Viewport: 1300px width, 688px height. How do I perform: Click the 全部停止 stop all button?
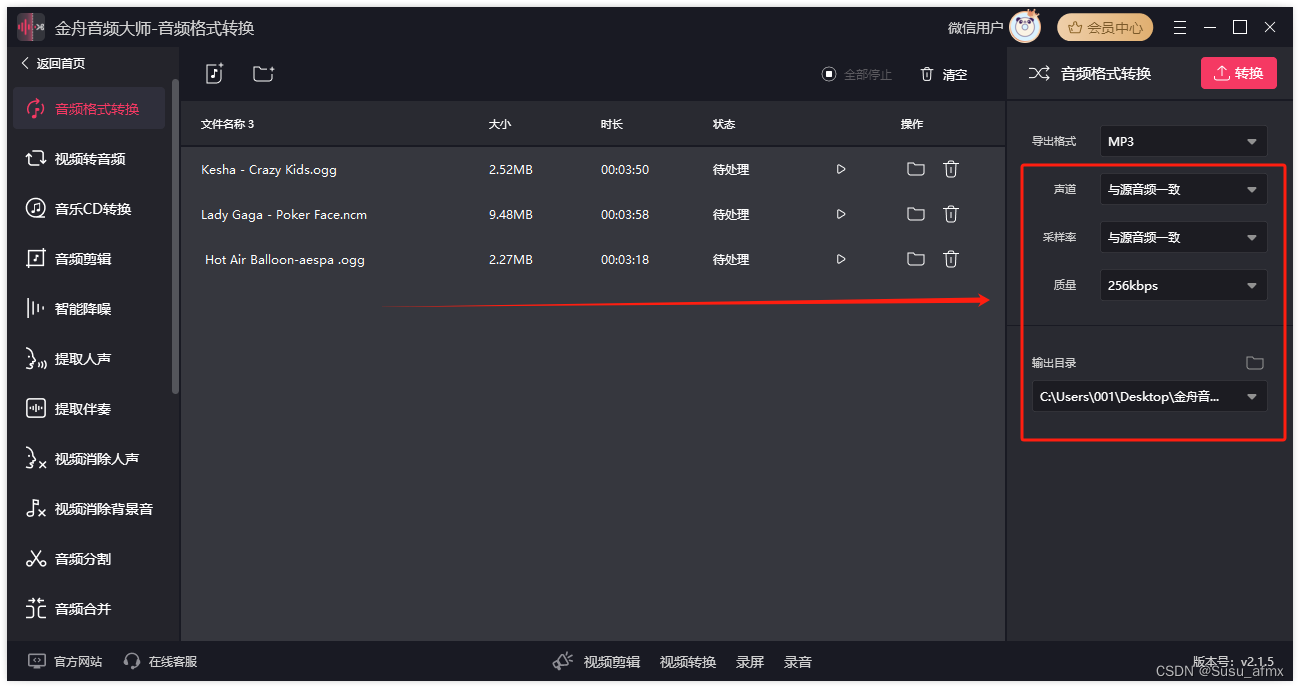point(856,74)
